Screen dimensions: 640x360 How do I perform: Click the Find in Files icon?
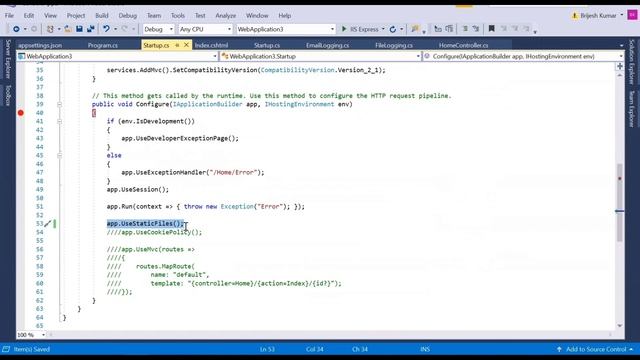(415, 29)
